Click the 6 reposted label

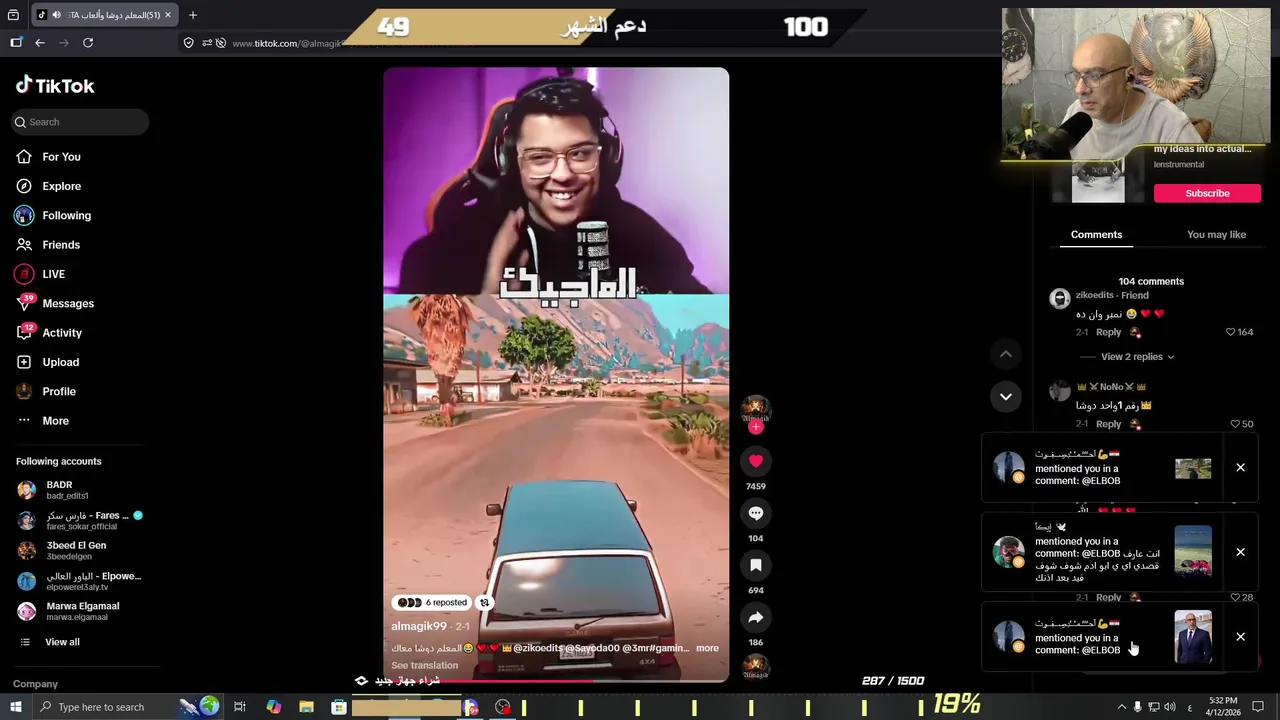coord(431,603)
